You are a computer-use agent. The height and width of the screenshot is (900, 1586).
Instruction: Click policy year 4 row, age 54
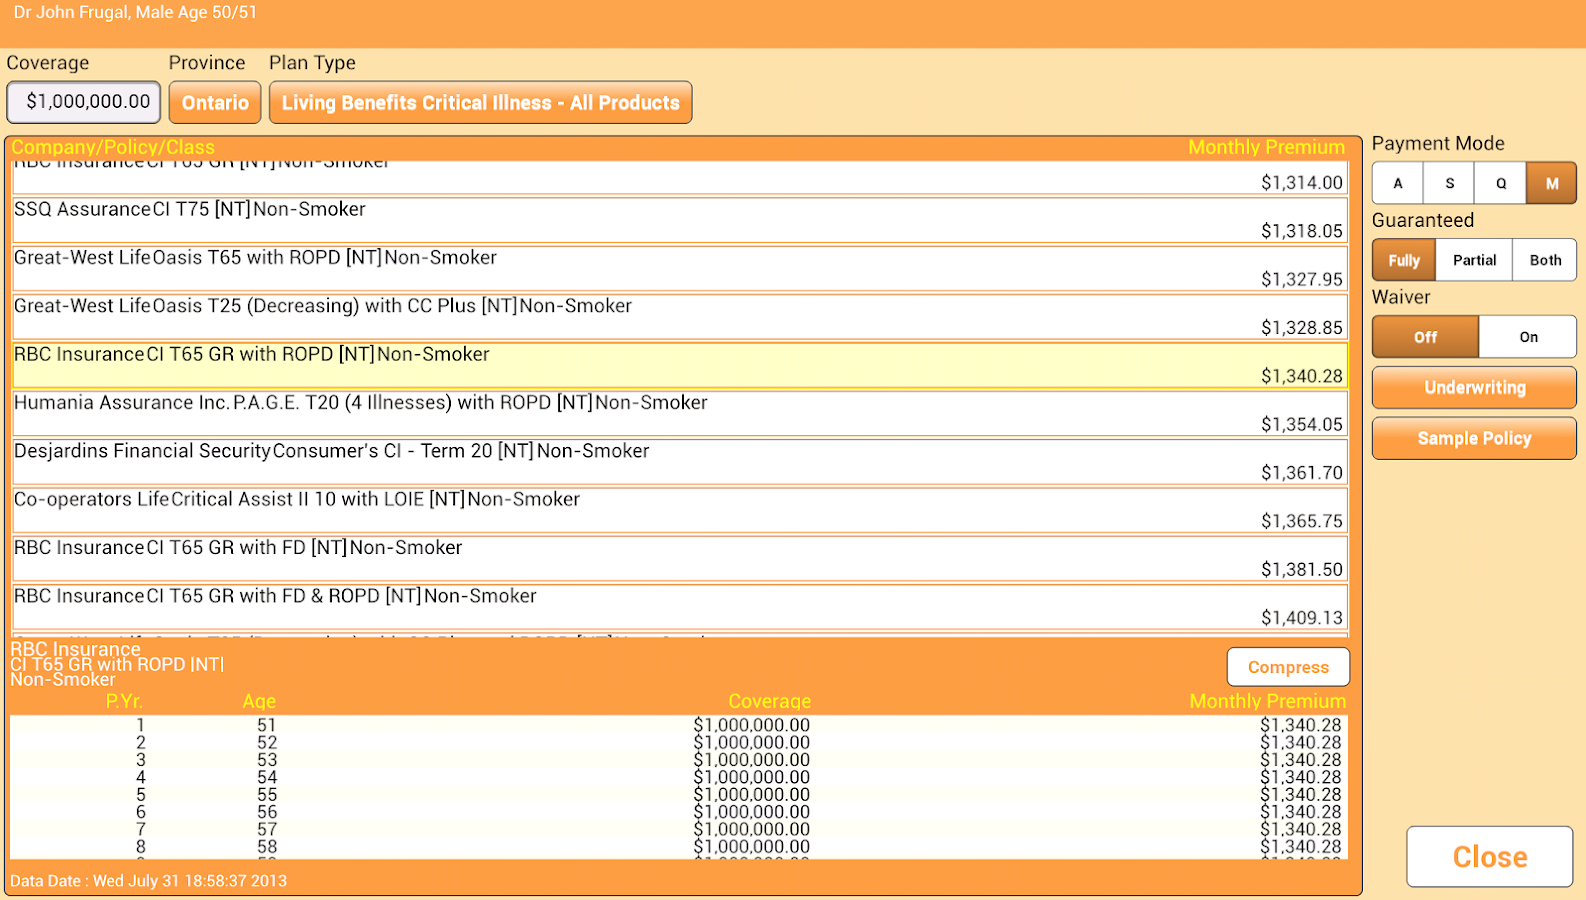pyautogui.click(x=679, y=777)
